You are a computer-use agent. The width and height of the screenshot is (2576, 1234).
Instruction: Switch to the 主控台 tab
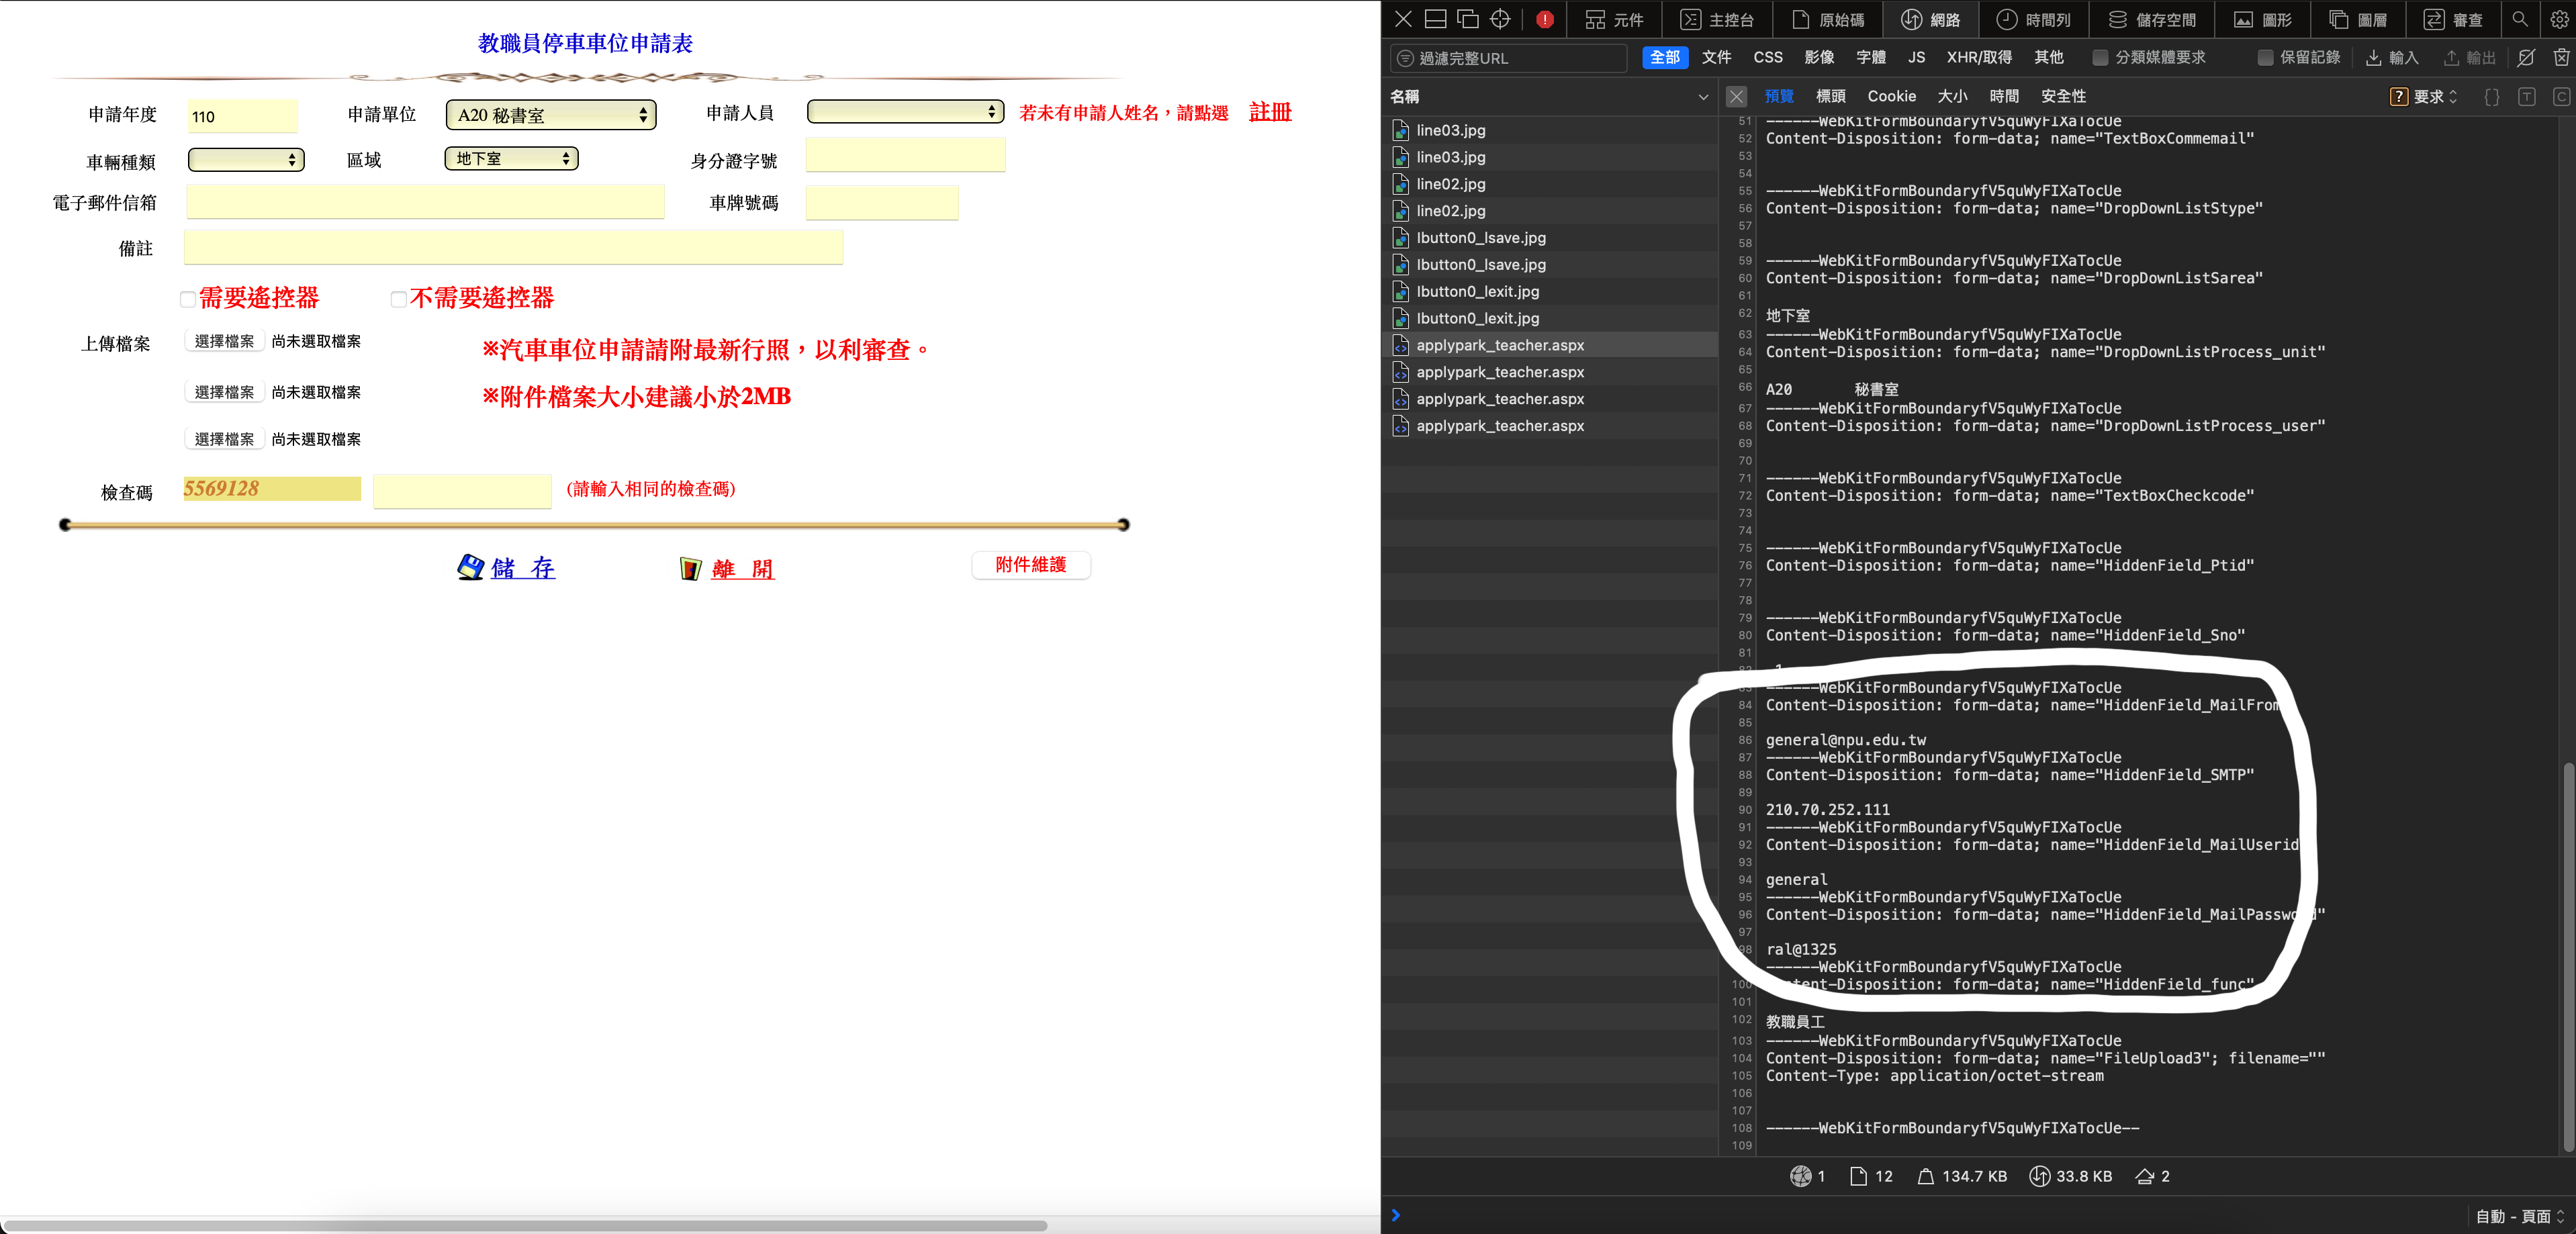tap(1717, 19)
